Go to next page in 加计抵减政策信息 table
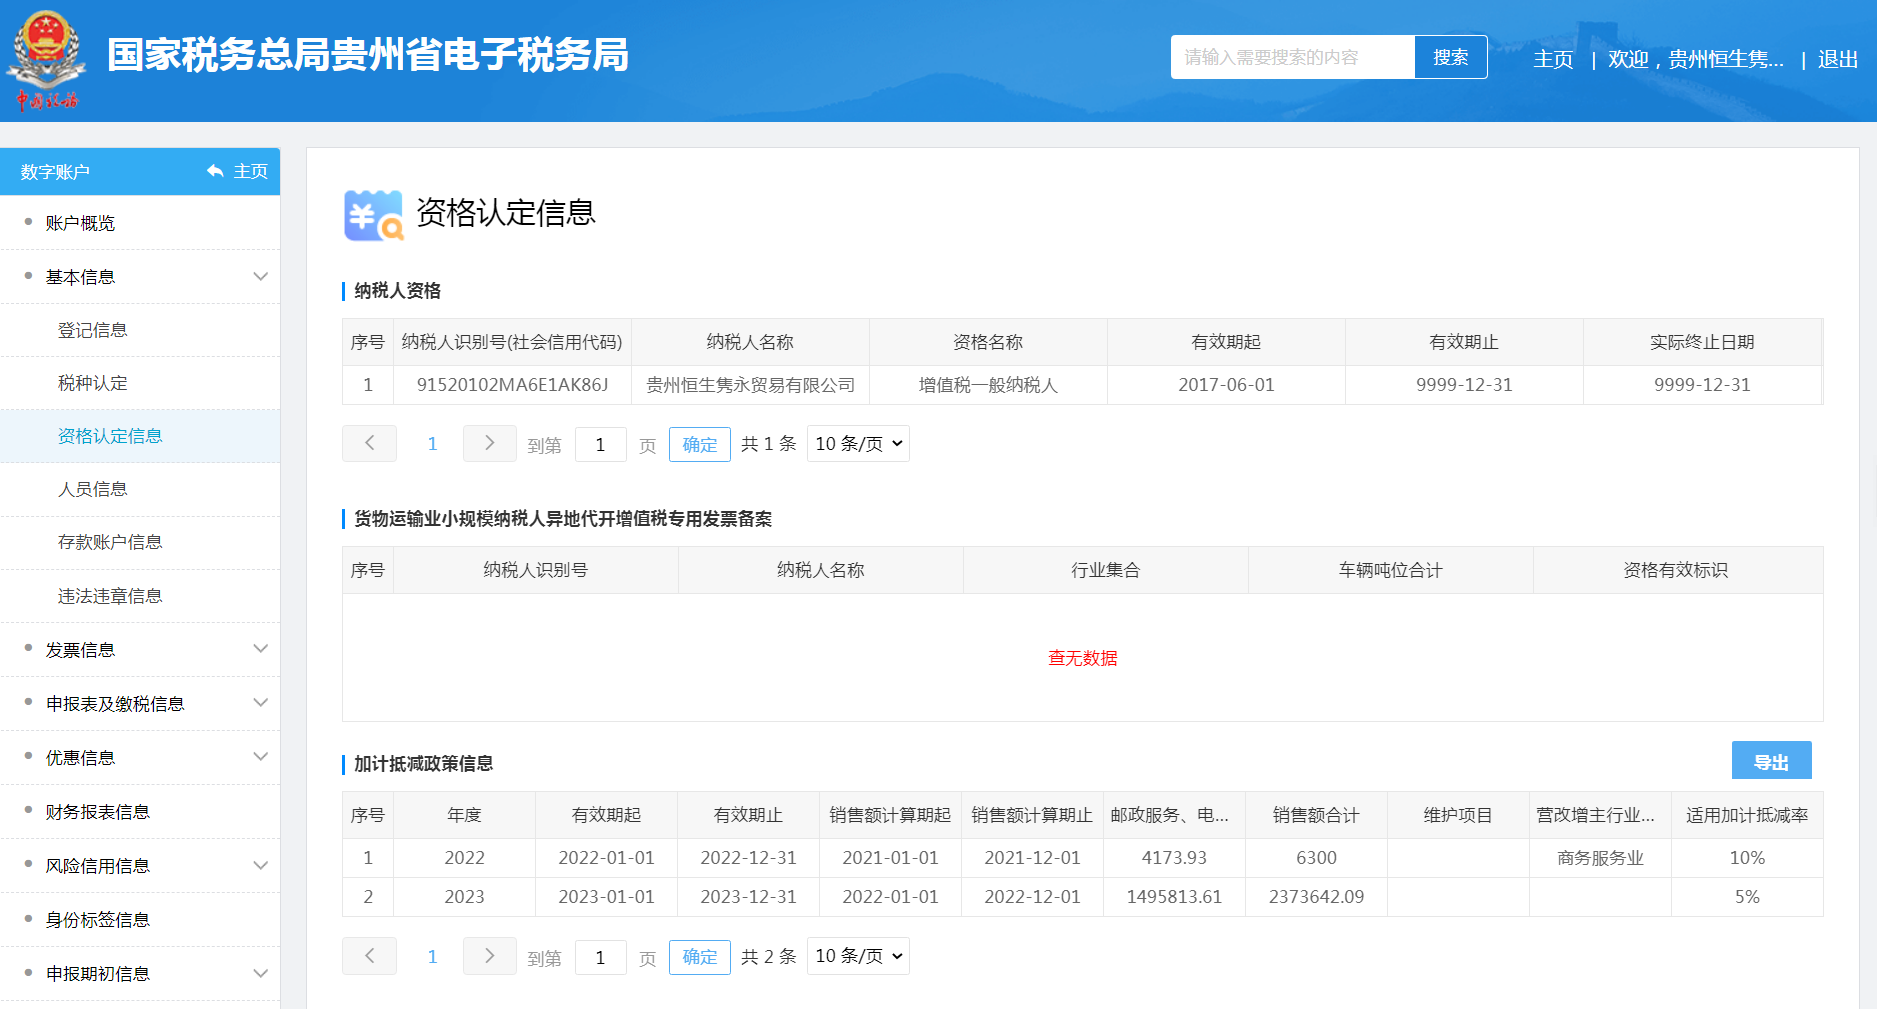Viewport: 1877px width, 1009px height. point(489,957)
